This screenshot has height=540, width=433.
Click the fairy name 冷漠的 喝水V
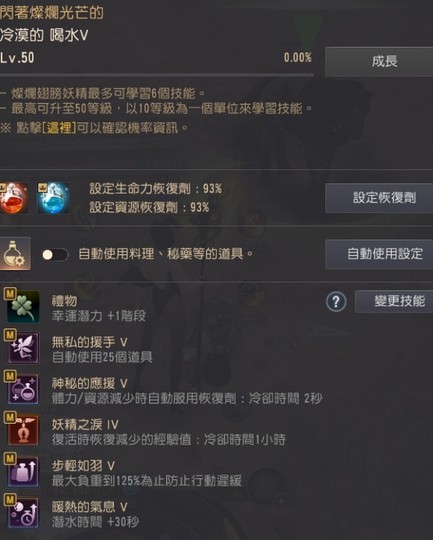pyautogui.click(x=44, y=35)
